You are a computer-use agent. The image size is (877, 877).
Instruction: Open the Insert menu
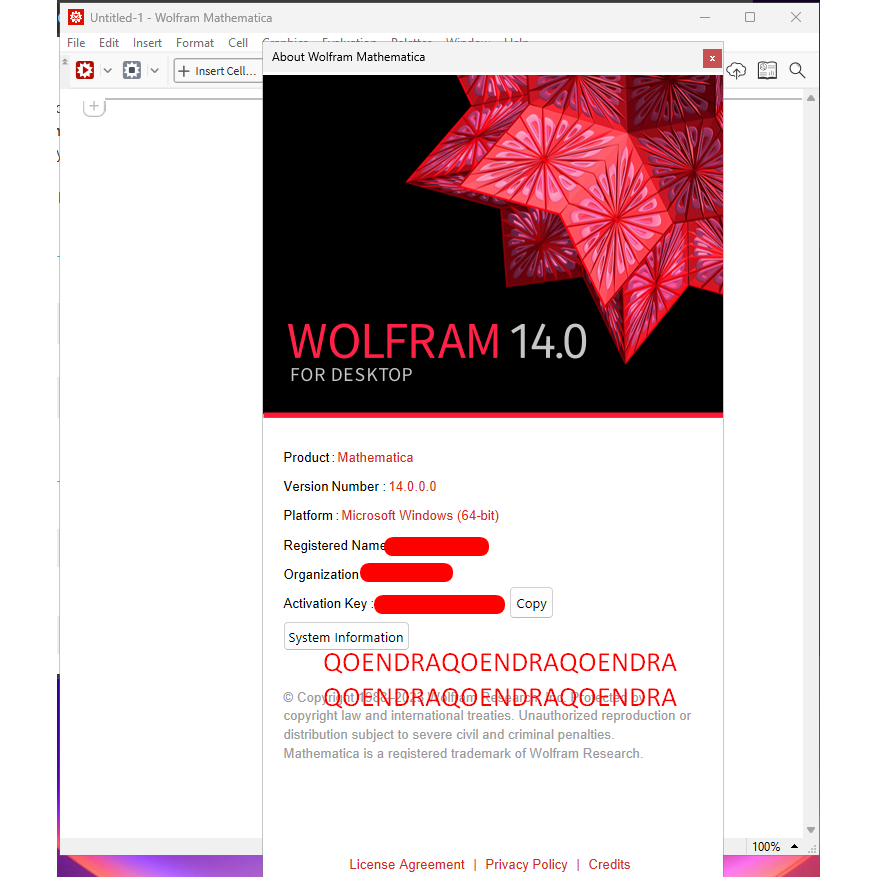(x=147, y=43)
